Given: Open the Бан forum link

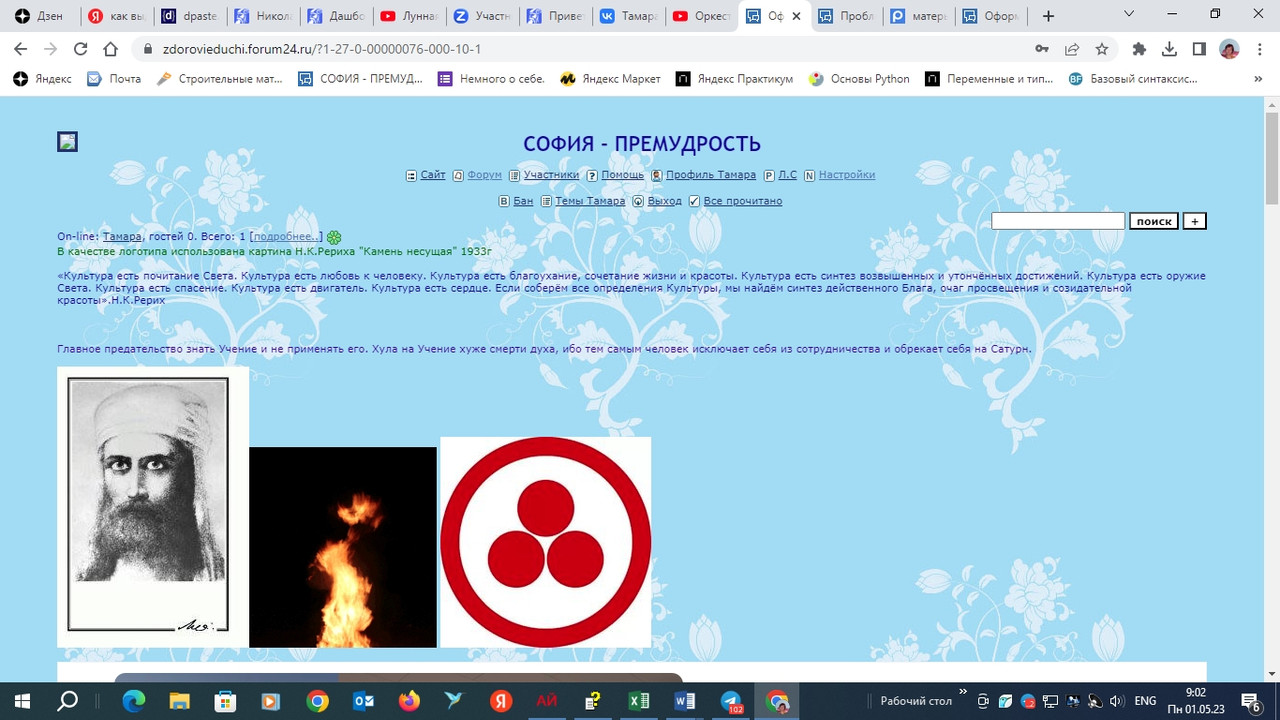Looking at the screenshot, I should pyautogui.click(x=523, y=201).
